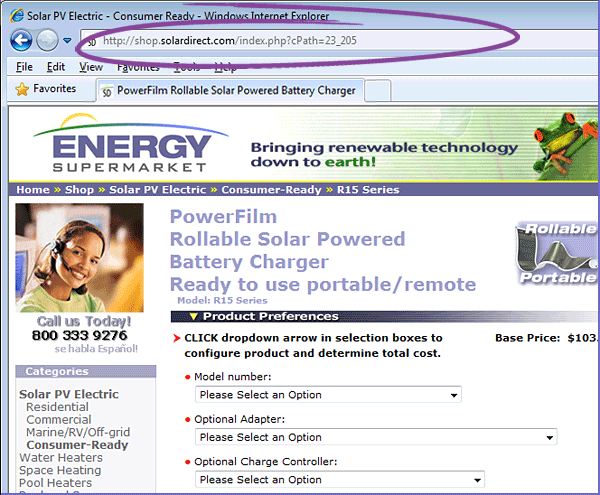This screenshot has height=495, width=600.
Task: Open Commercial subcategory
Action: pyautogui.click(x=59, y=419)
